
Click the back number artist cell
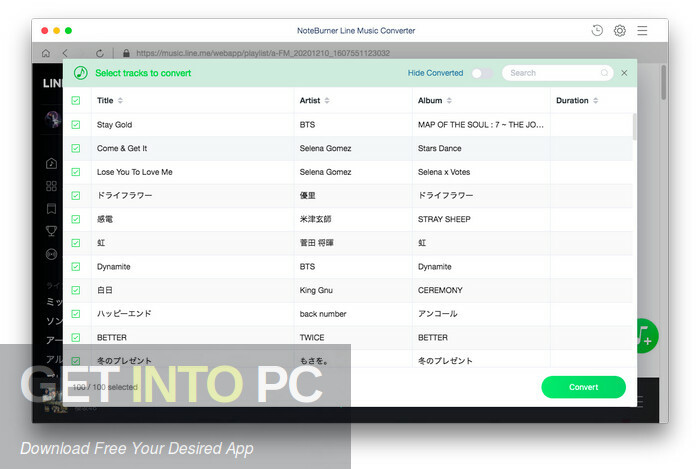(x=323, y=314)
